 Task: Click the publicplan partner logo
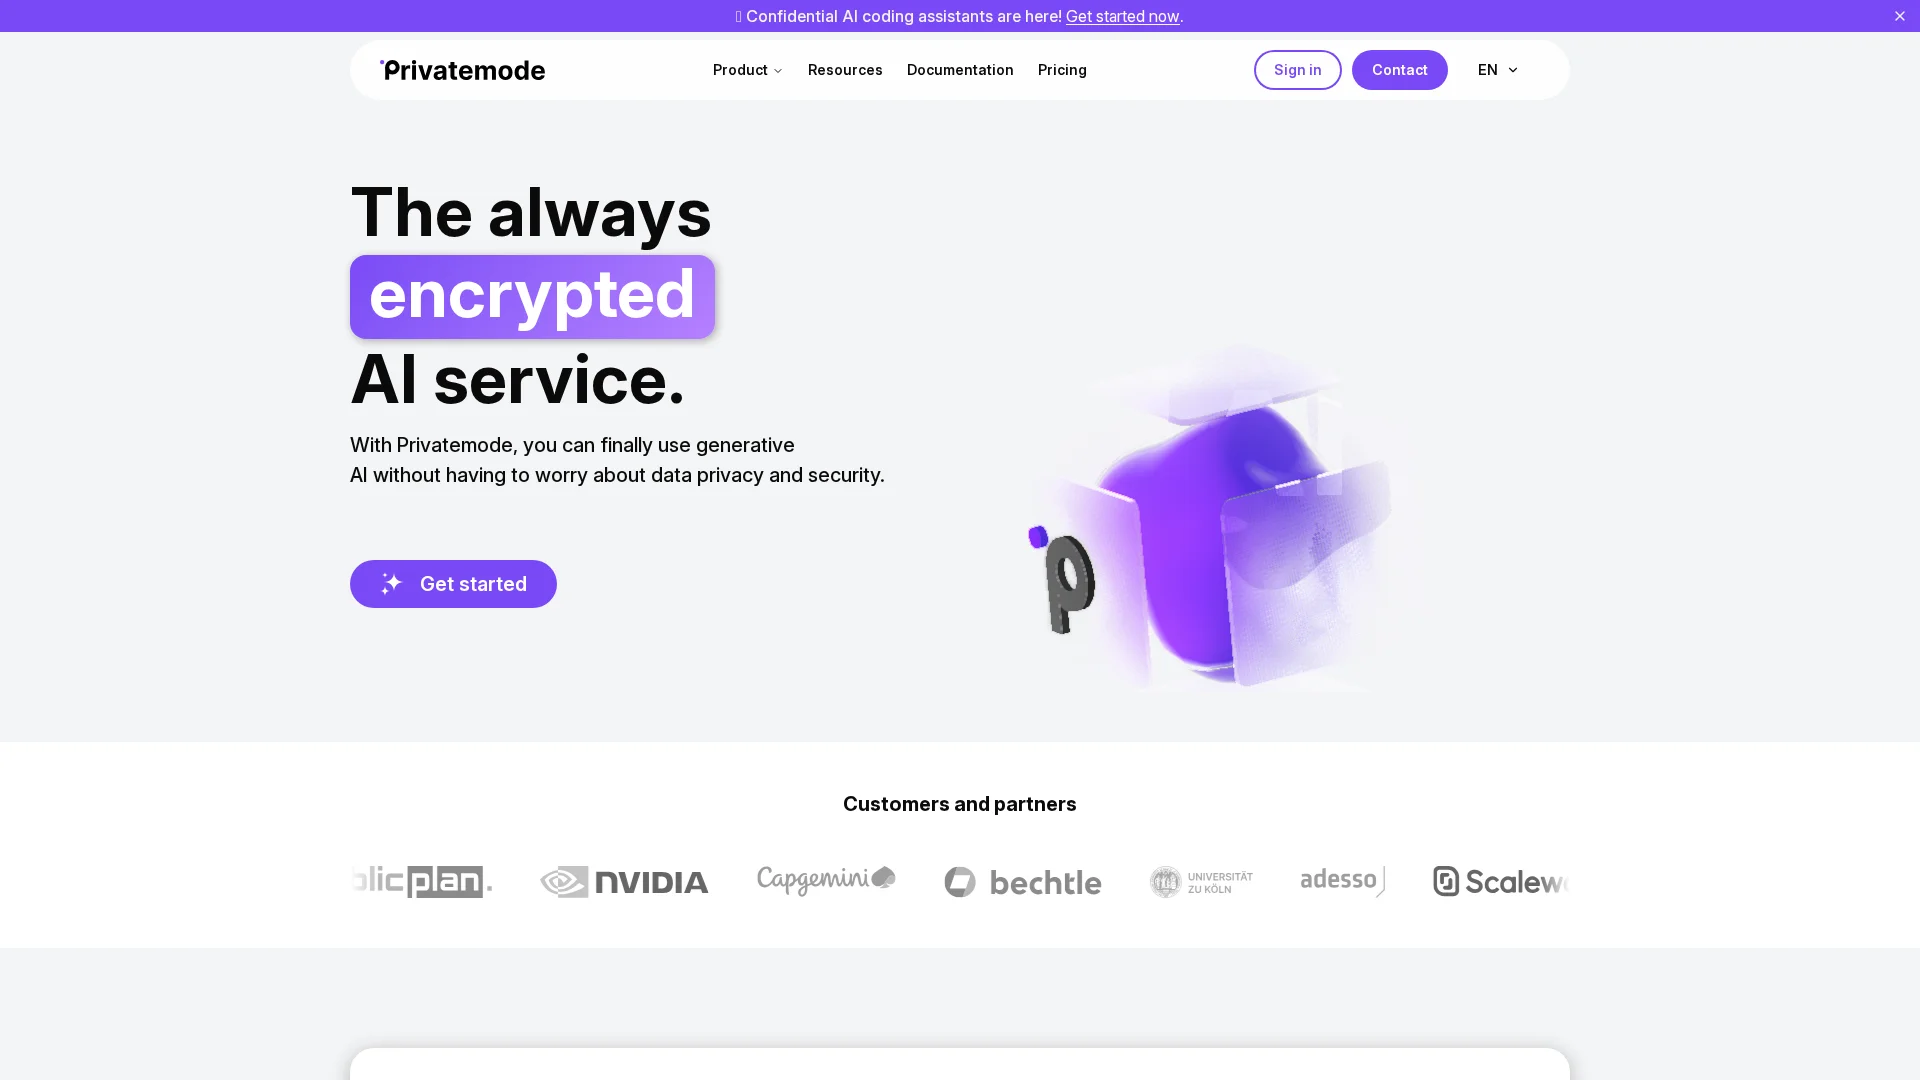point(421,882)
